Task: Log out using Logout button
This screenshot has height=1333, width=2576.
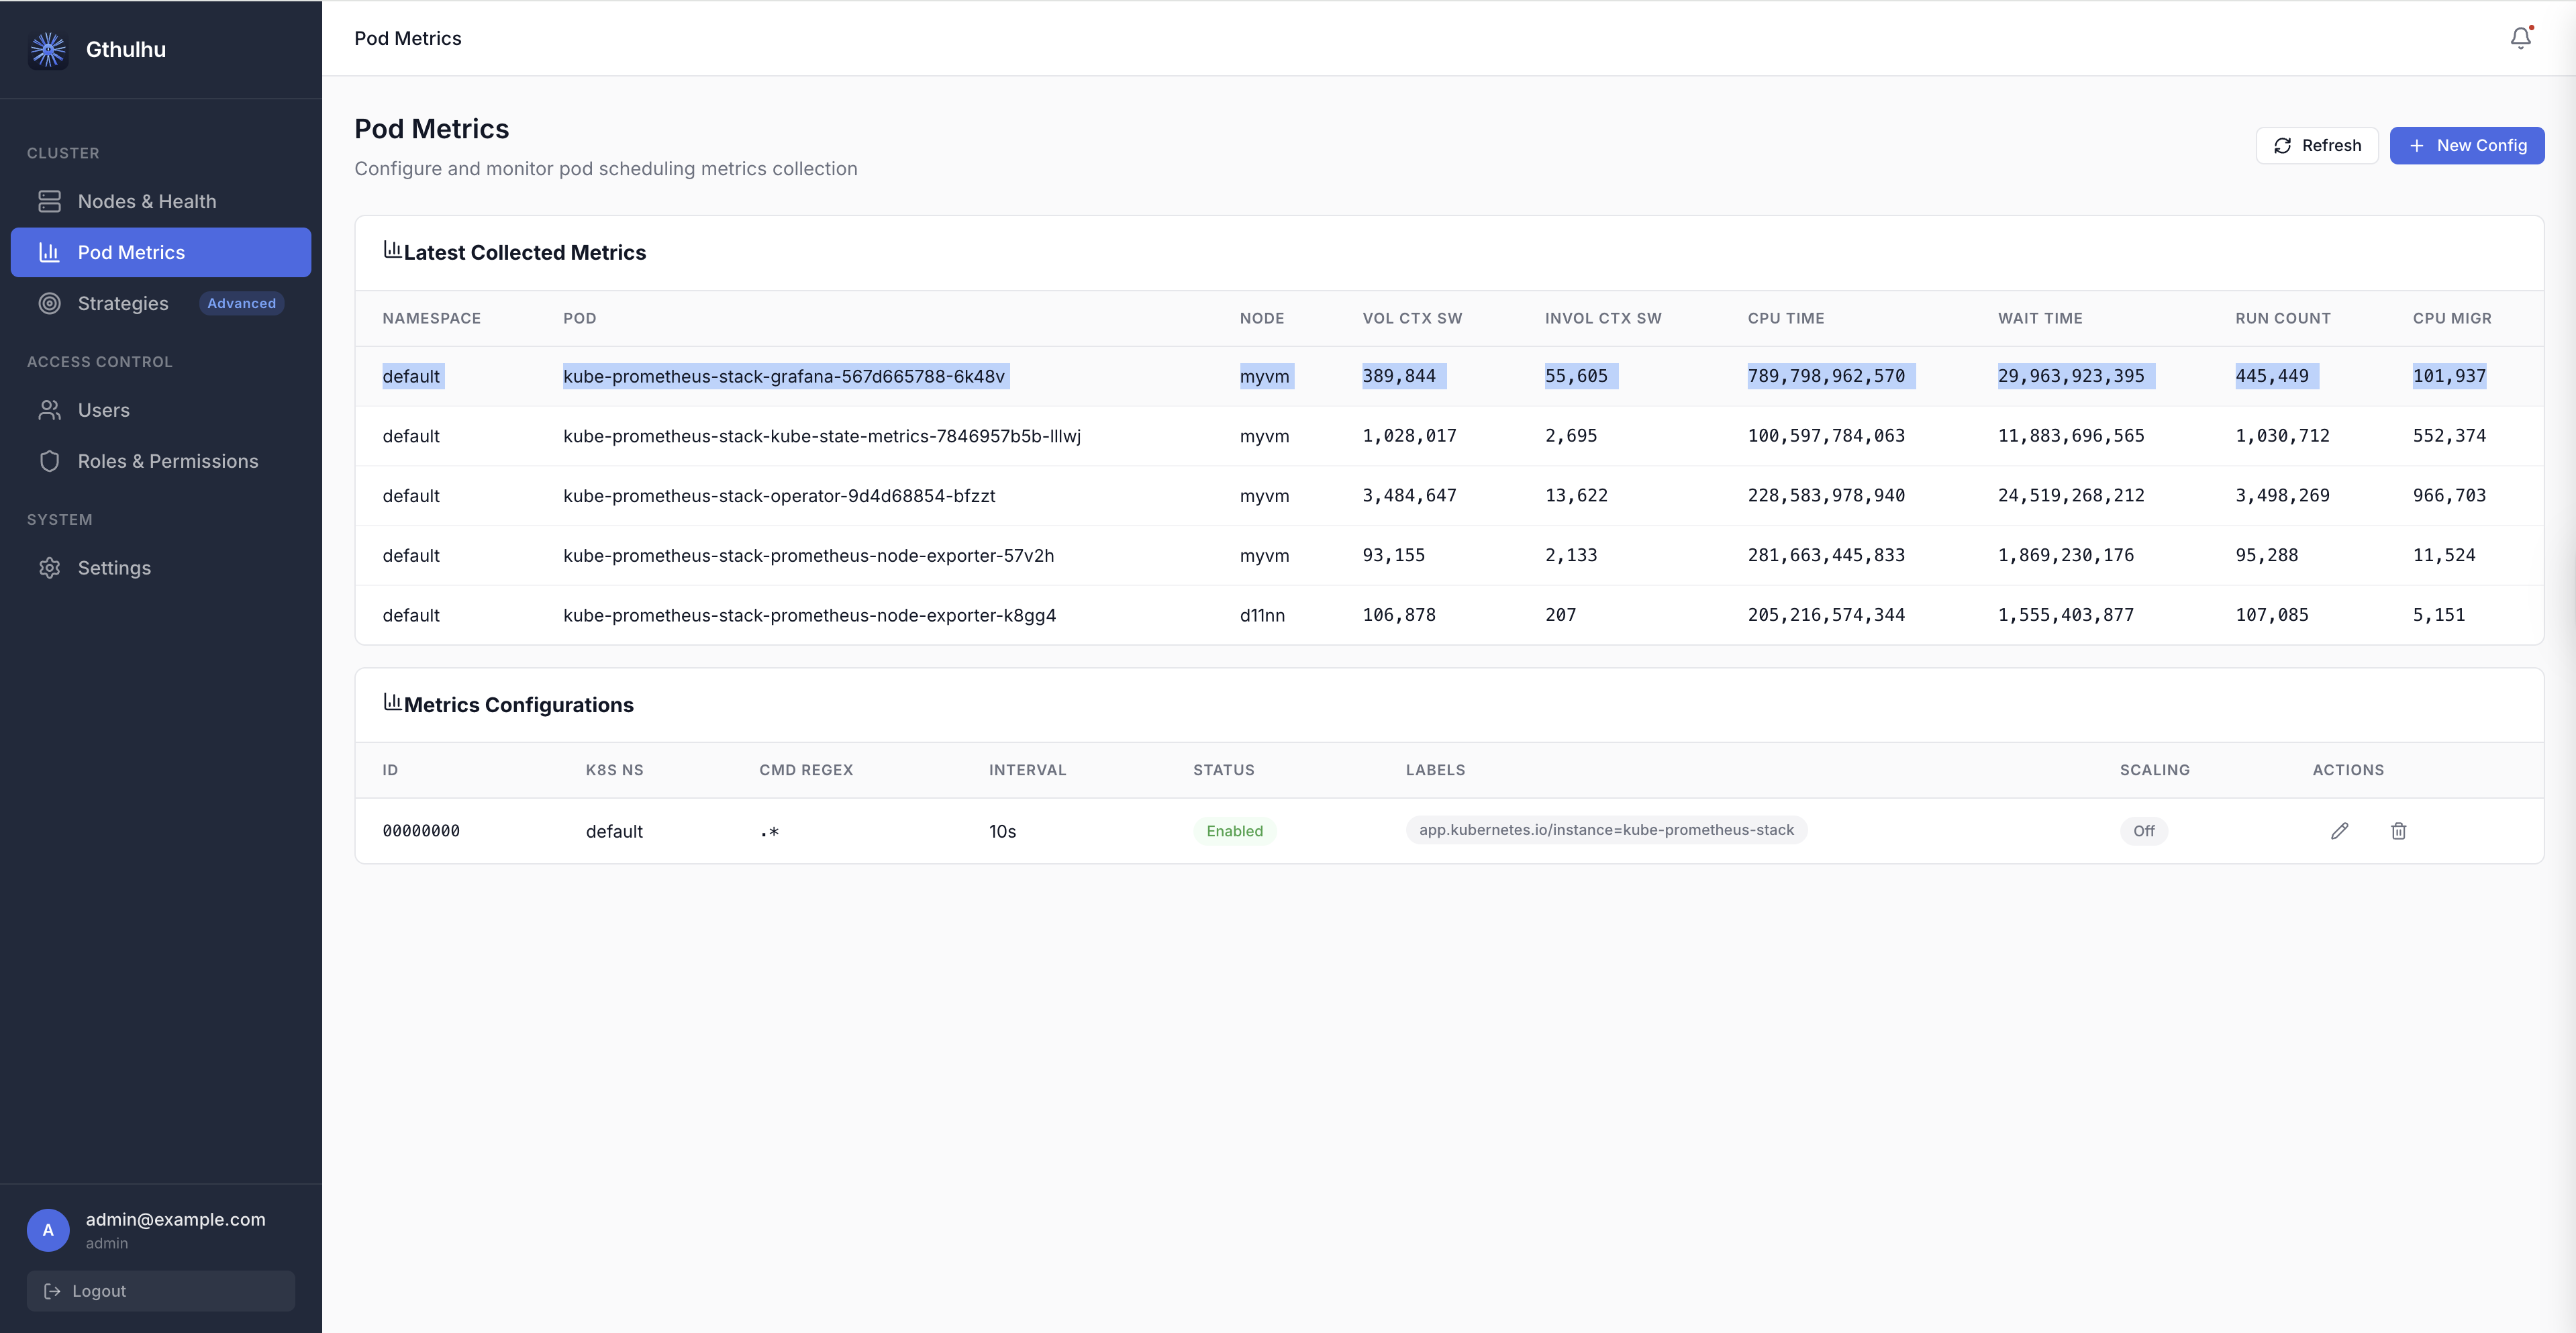Action: click(160, 1291)
